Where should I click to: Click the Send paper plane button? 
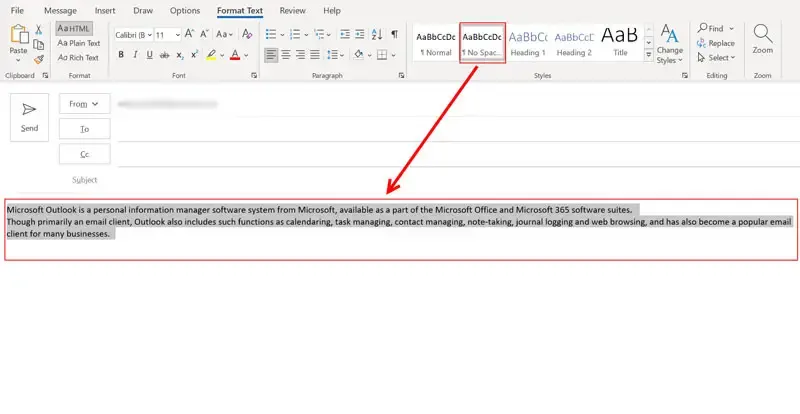pos(30,117)
